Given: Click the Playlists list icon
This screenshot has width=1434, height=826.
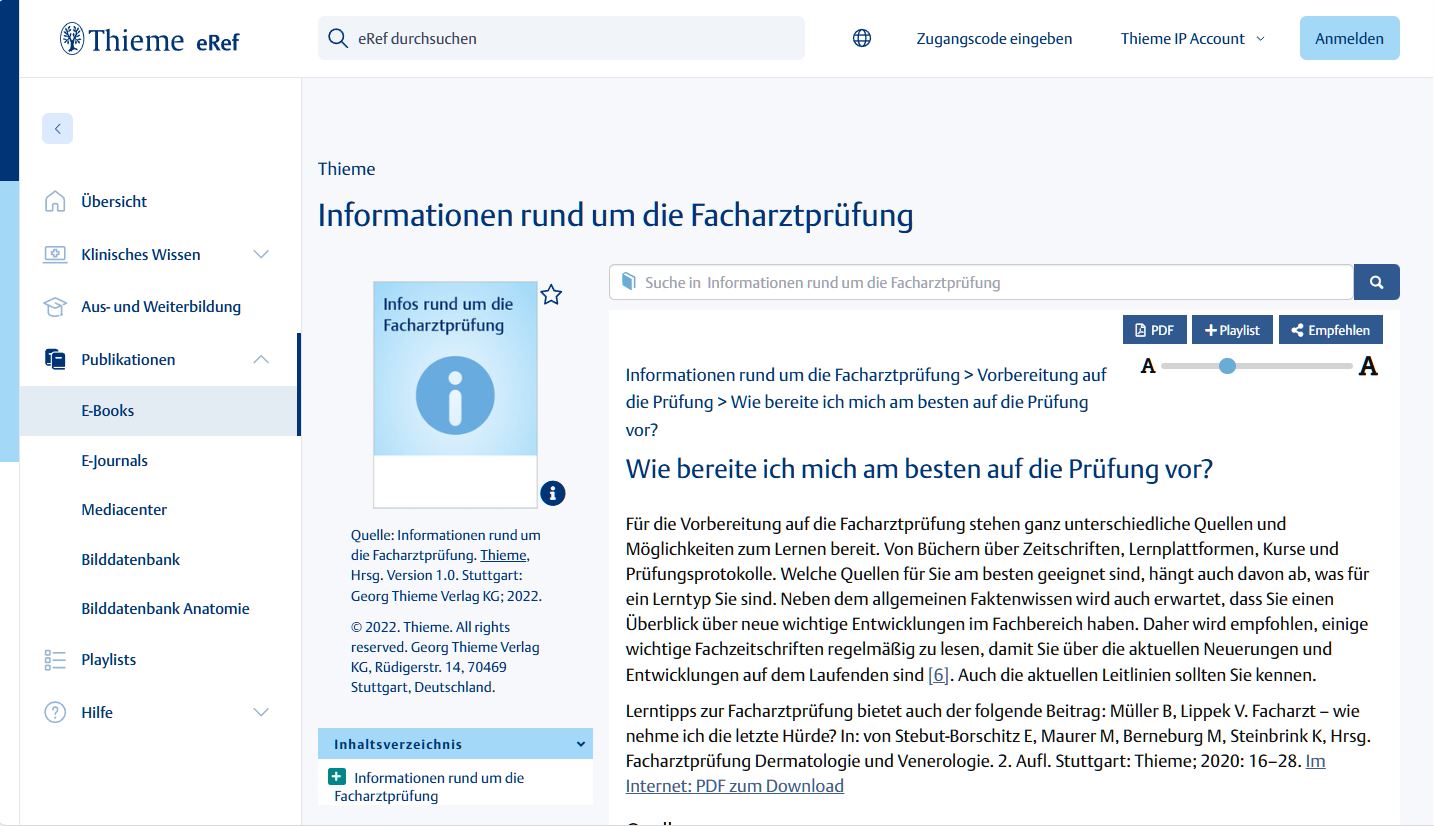Looking at the screenshot, I should [x=55, y=660].
